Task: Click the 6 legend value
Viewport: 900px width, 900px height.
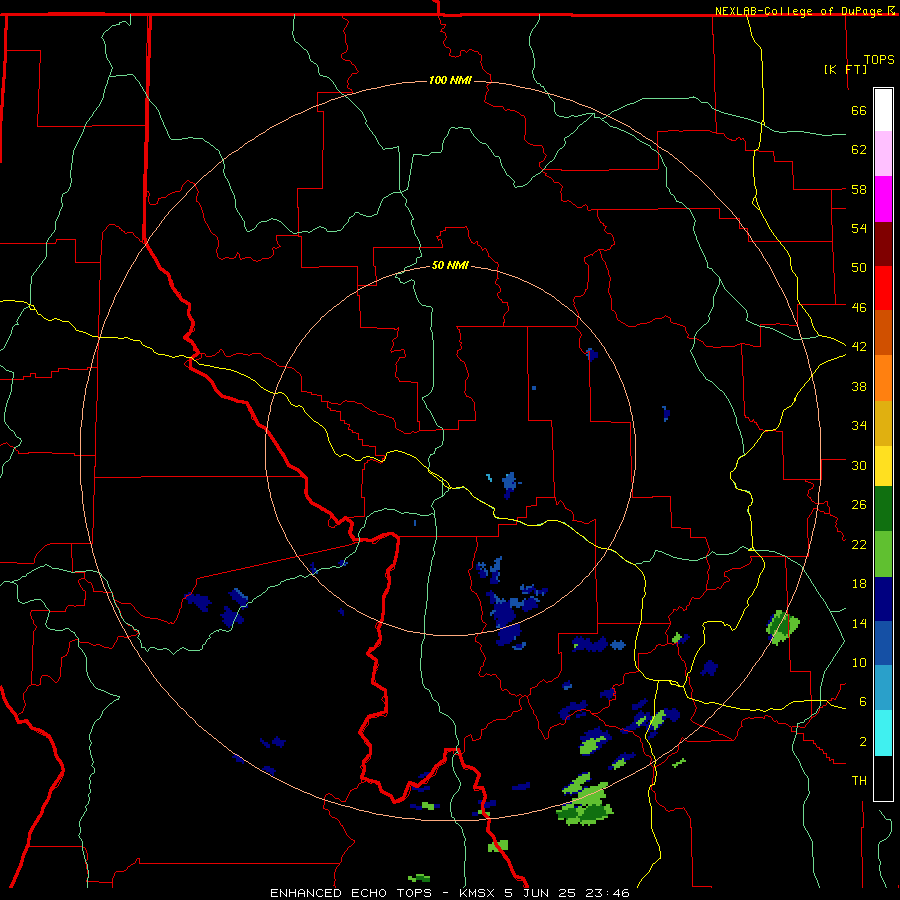Action: point(862,702)
